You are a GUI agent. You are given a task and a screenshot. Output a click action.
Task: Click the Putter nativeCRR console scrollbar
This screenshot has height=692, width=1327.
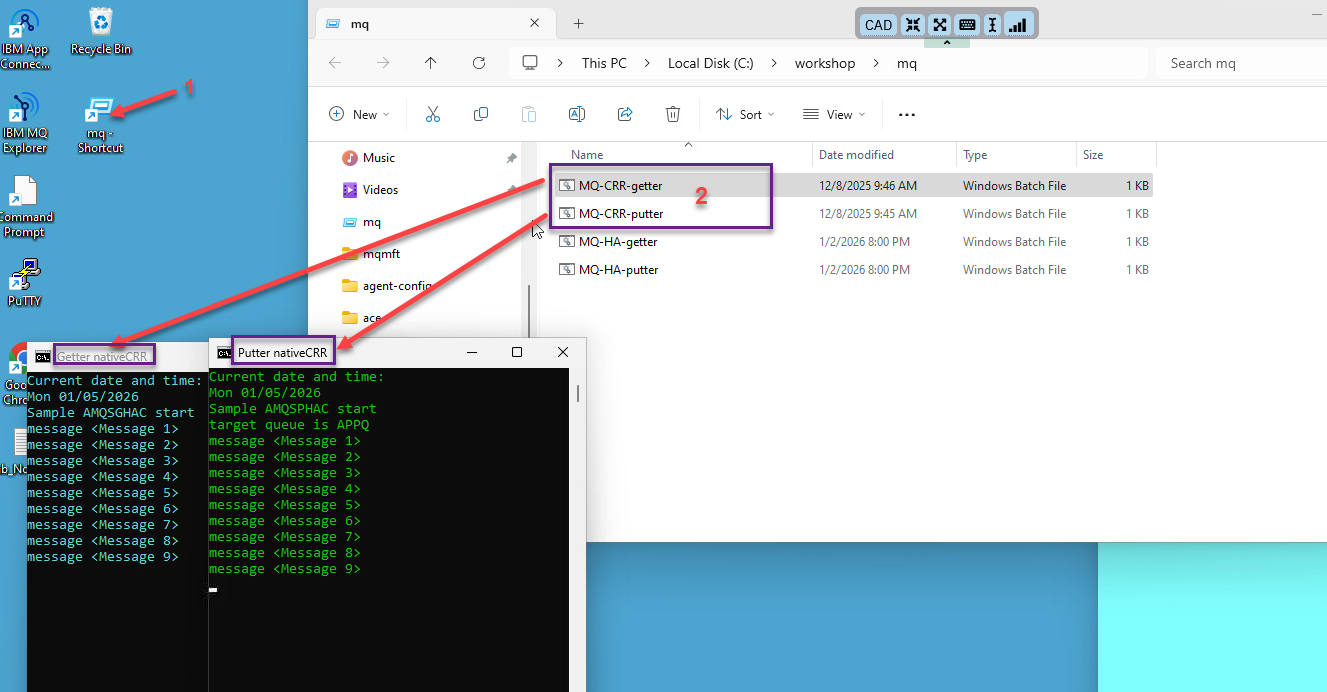point(578,394)
